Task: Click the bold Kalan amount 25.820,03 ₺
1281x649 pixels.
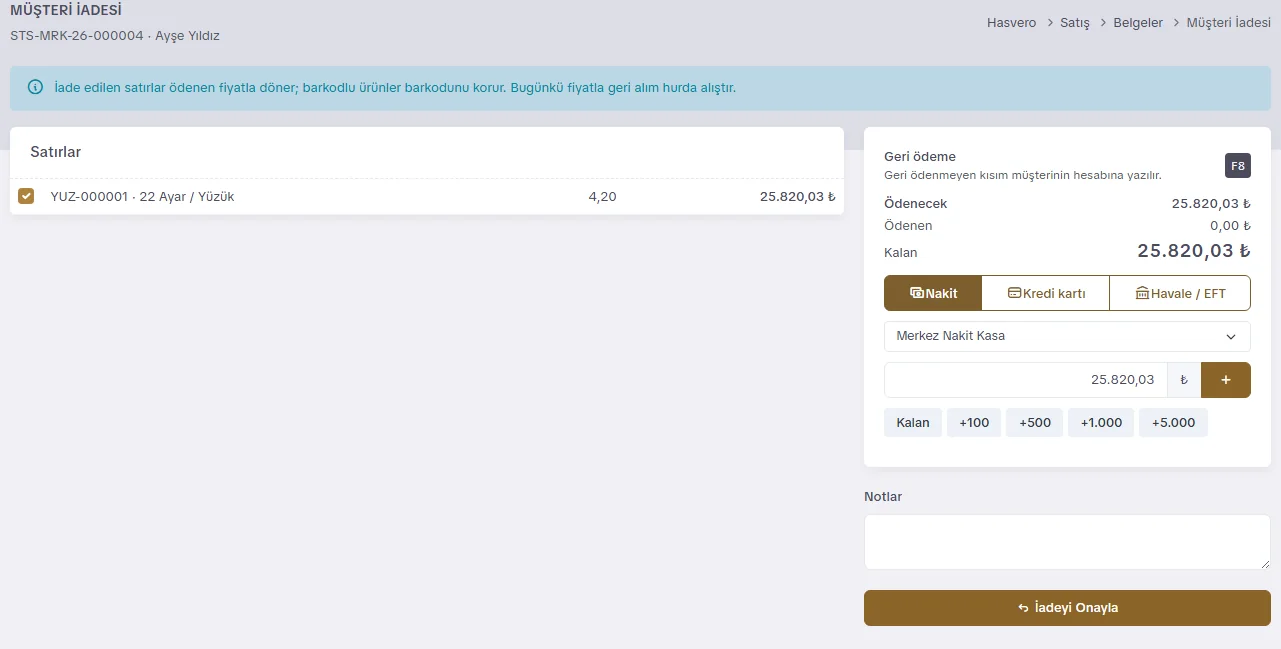Action: [1194, 251]
